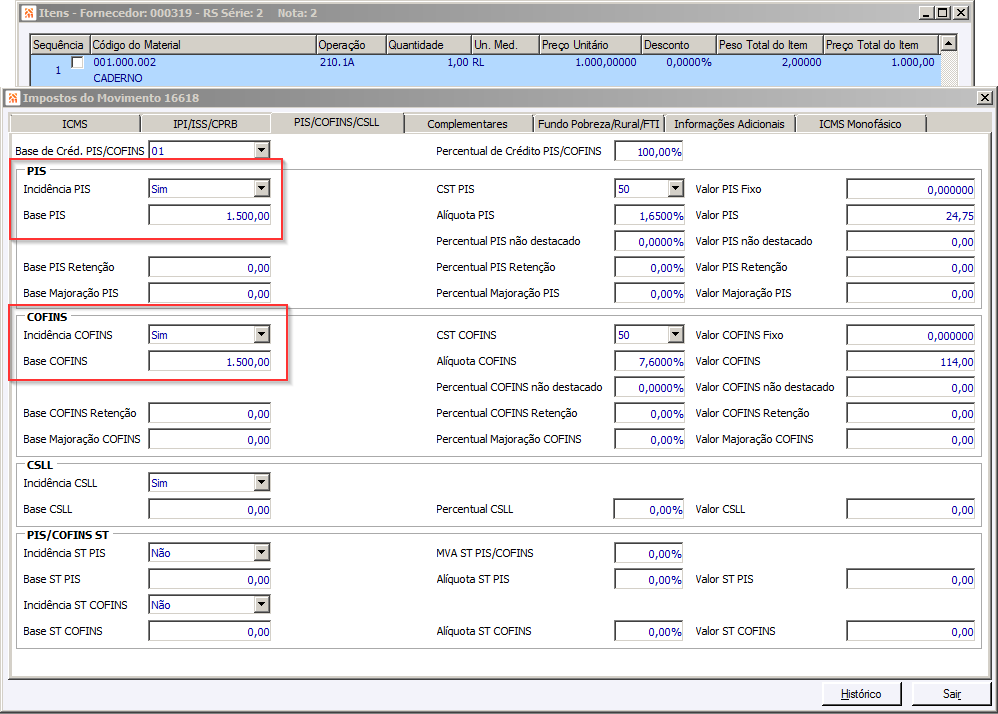Click the Base Majoração PIS field

[x=209, y=293]
